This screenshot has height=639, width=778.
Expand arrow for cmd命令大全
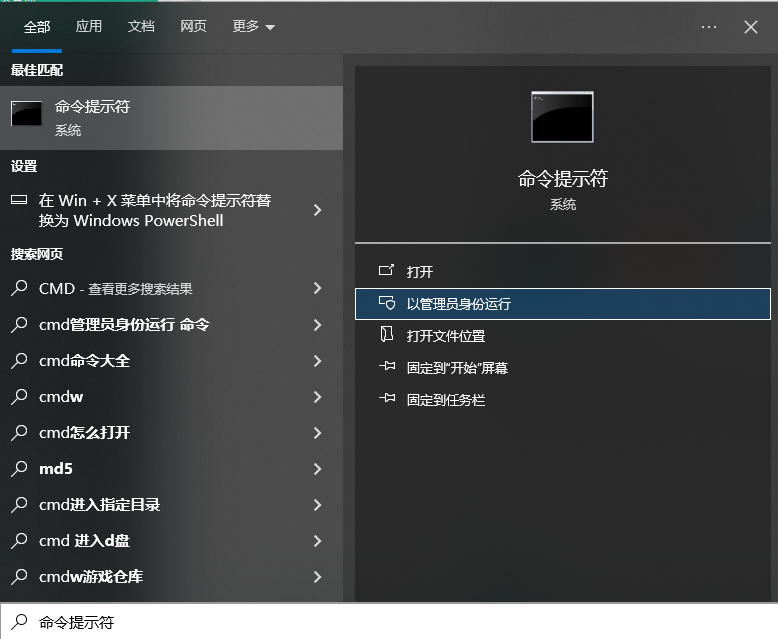[318, 361]
